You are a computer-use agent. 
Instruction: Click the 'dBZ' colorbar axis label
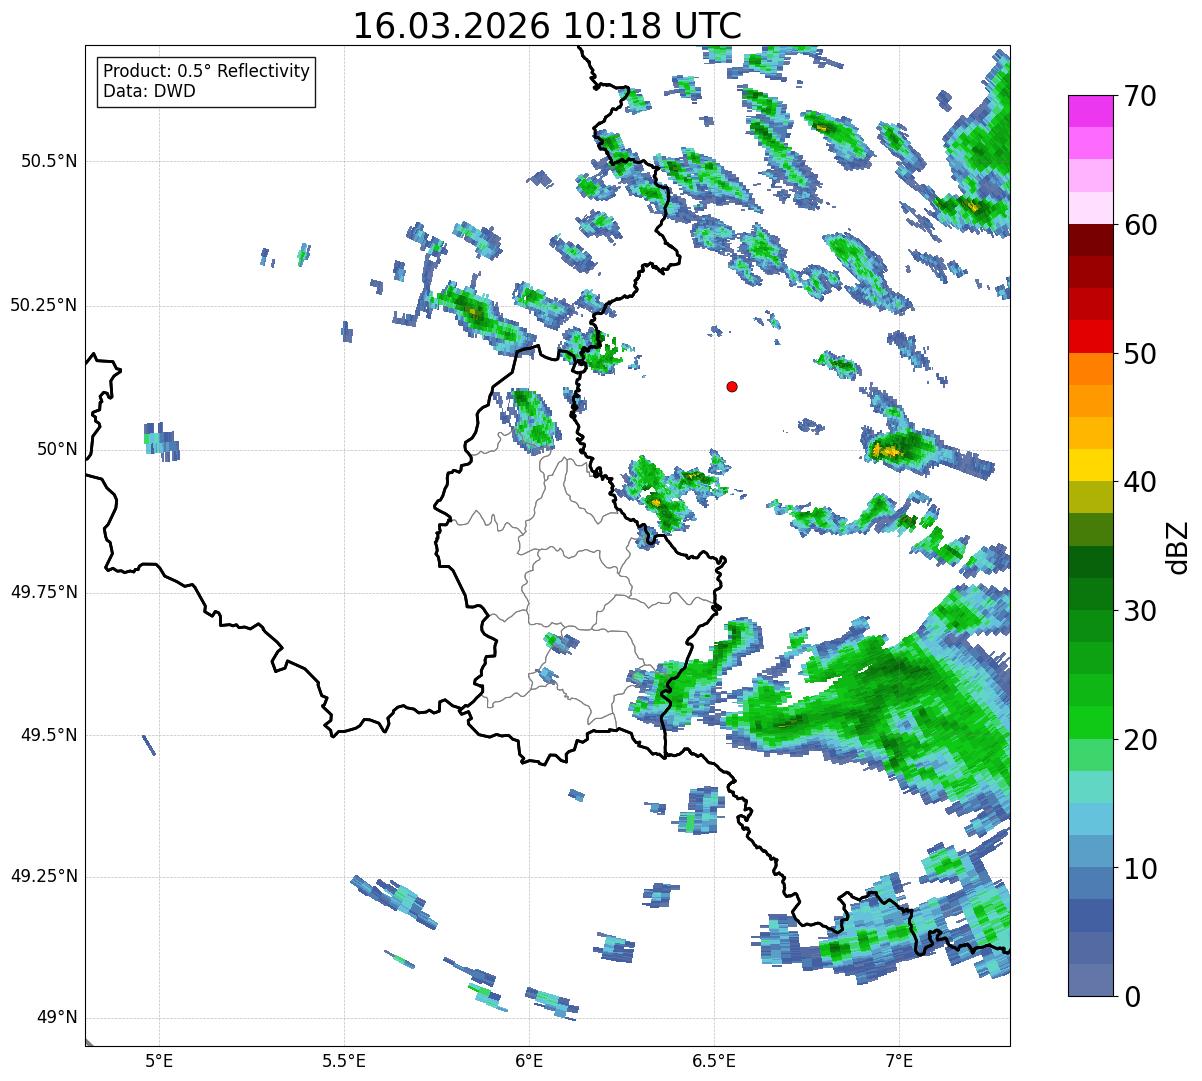[x=1179, y=546]
